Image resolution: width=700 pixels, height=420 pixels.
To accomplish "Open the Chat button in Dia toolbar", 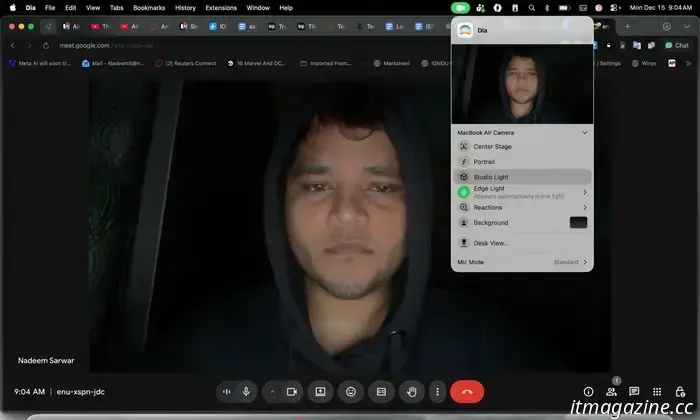I will (x=677, y=45).
